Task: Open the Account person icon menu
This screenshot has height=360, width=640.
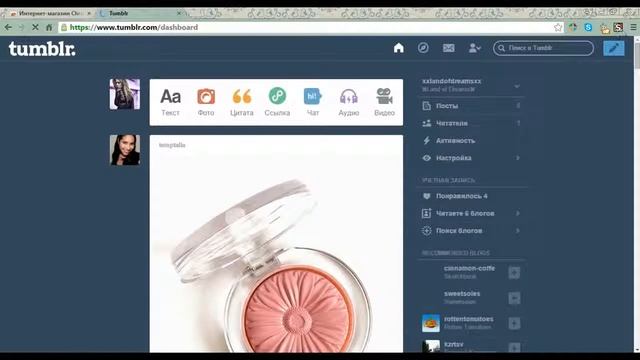Action: tap(474, 48)
